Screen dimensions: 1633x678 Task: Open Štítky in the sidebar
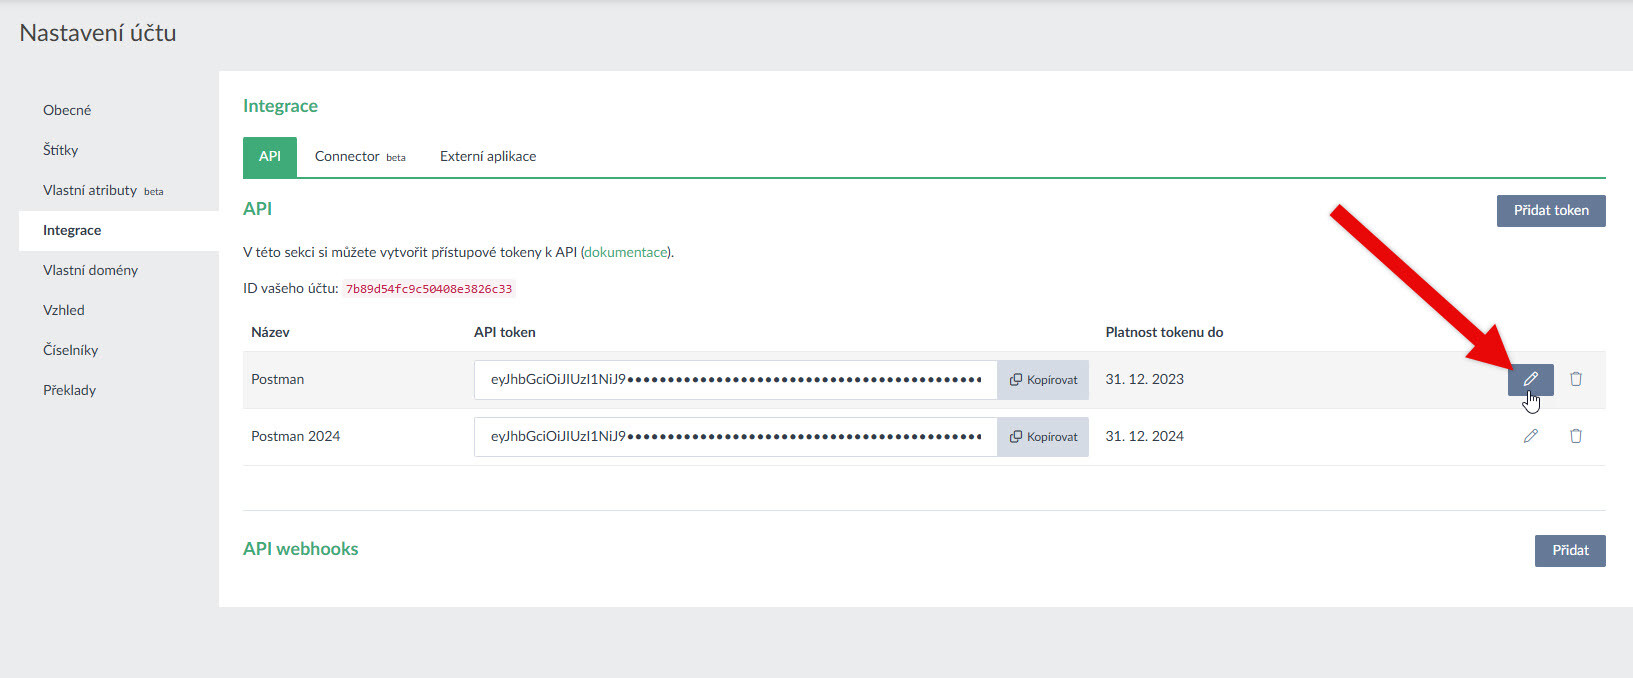(61, 150)
